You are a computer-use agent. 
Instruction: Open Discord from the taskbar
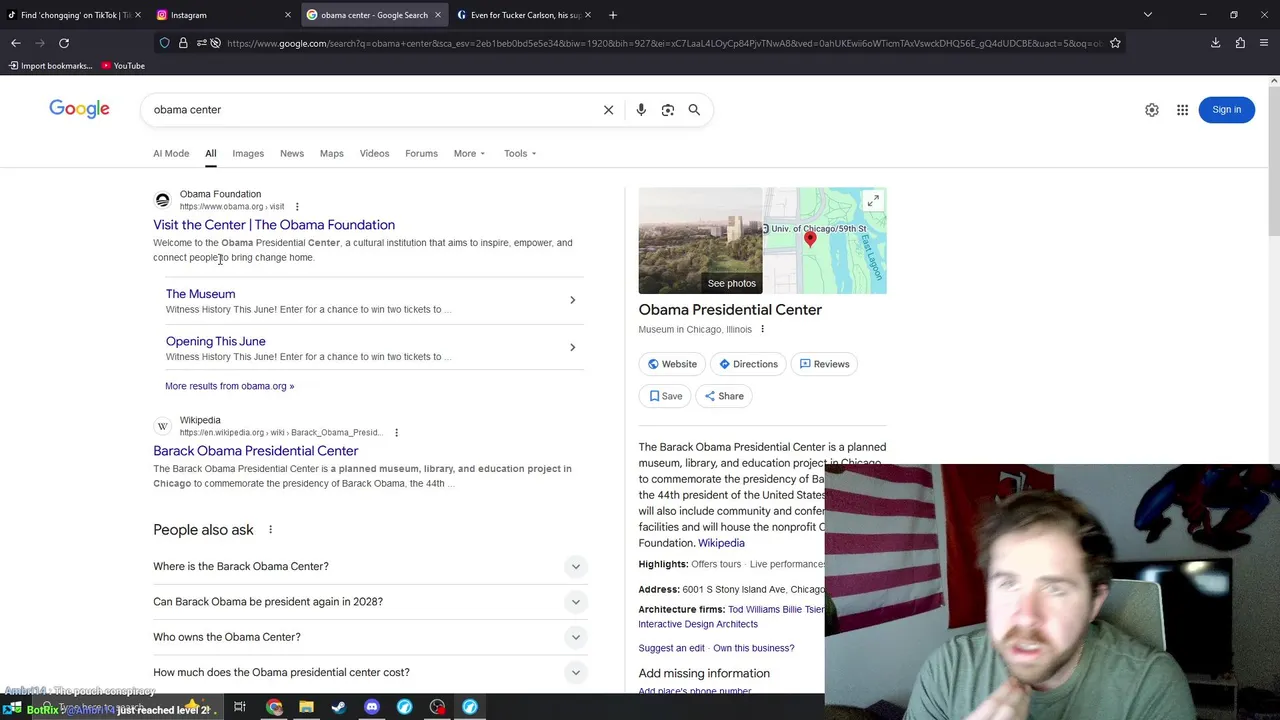pyautogui.click(x=372, y=707)
